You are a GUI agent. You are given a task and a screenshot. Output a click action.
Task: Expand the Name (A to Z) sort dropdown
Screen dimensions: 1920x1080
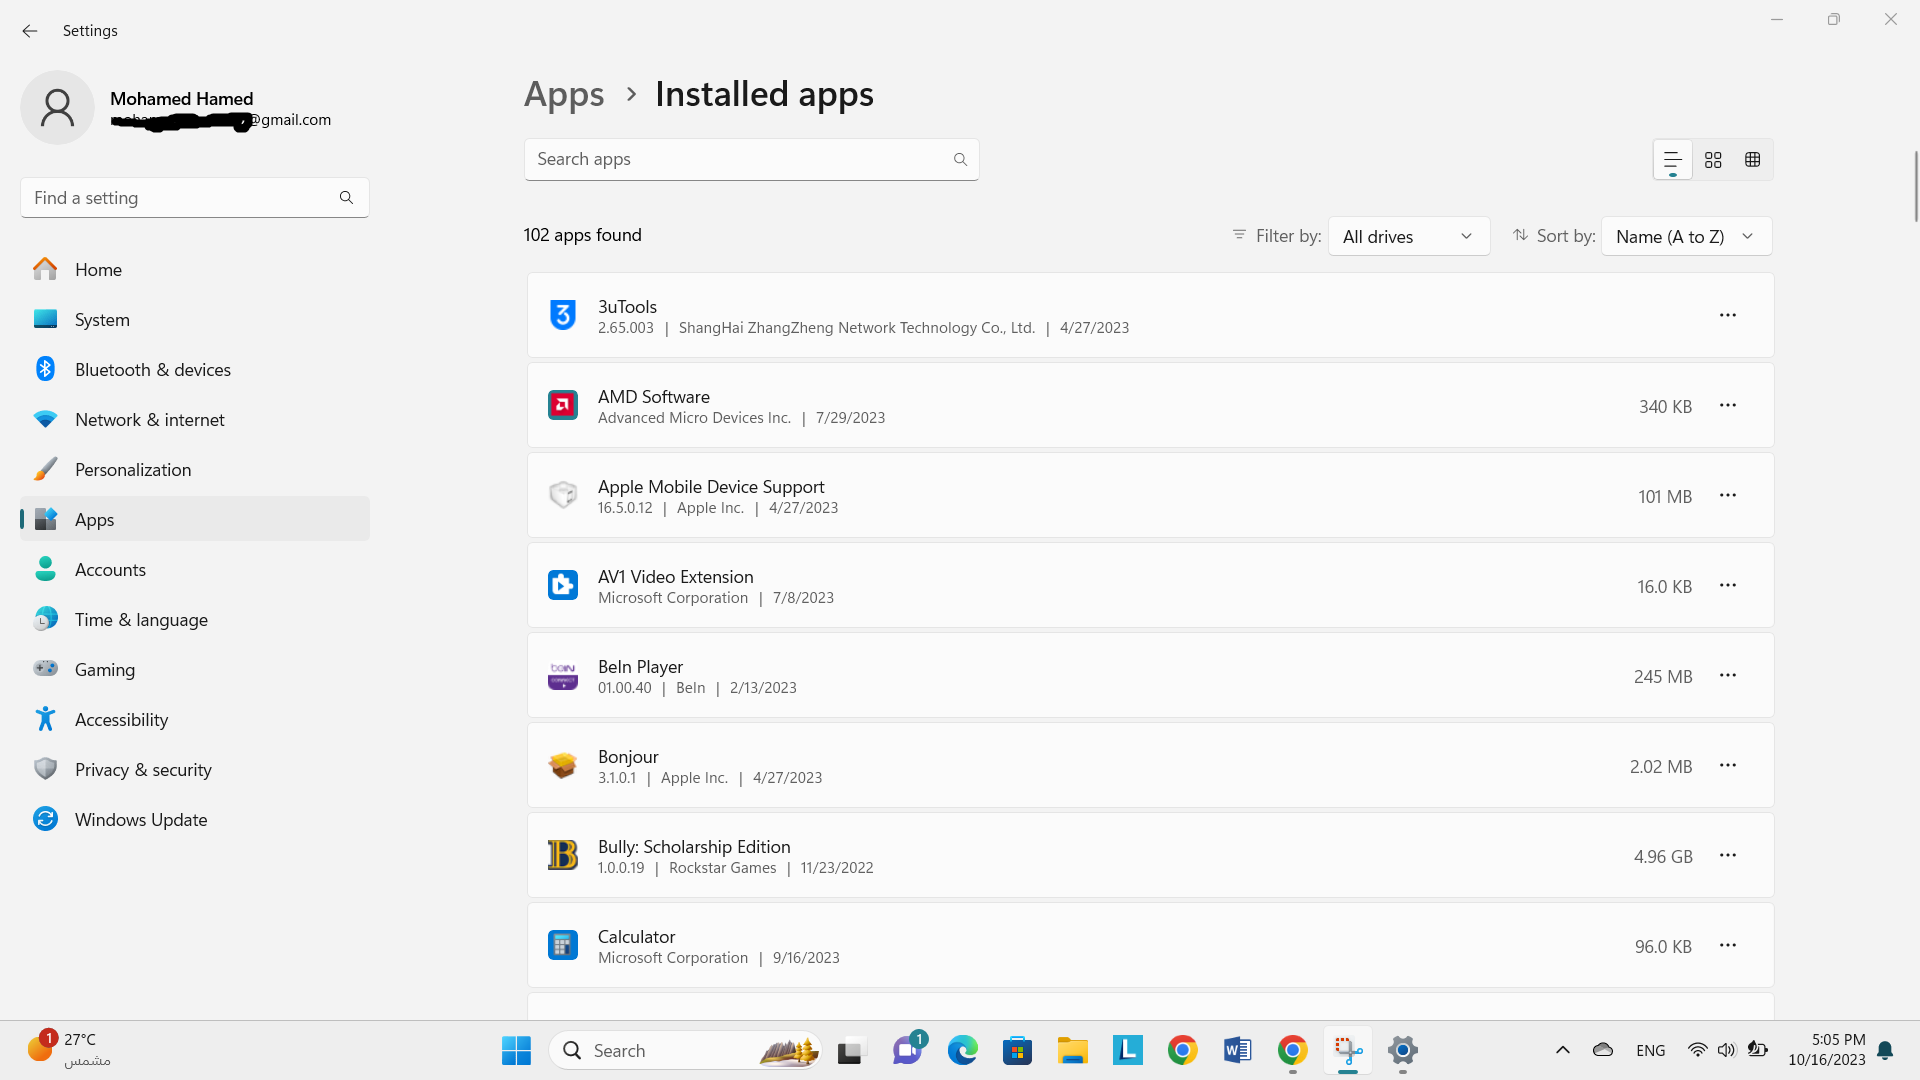1685,237
